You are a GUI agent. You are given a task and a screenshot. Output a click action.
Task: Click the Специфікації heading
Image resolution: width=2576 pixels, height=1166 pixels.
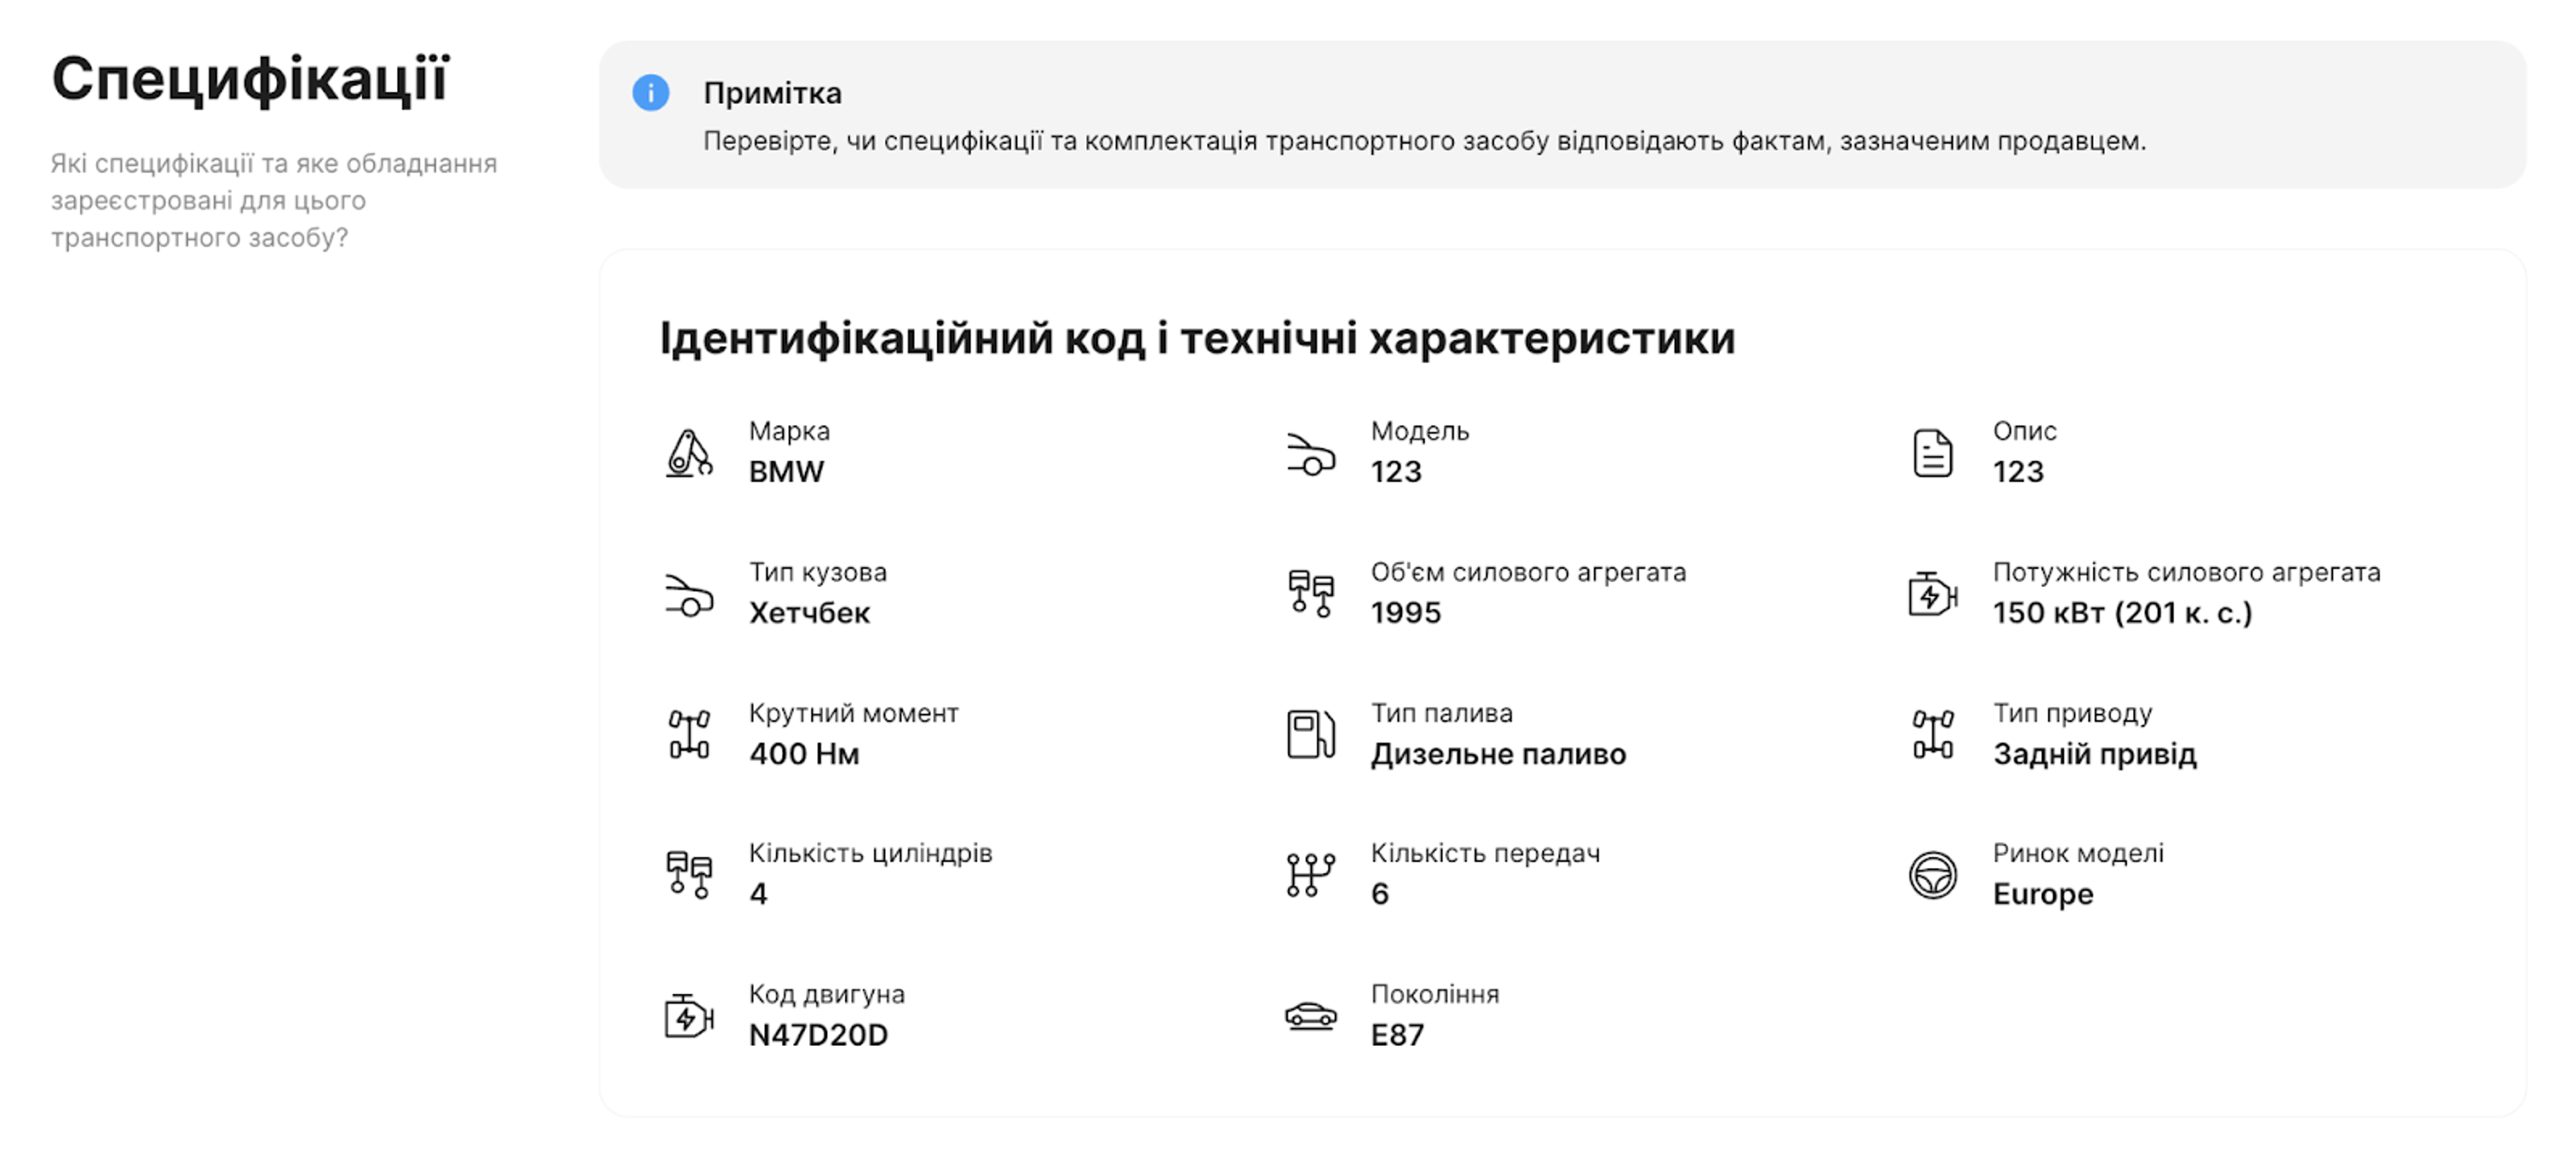251,79
